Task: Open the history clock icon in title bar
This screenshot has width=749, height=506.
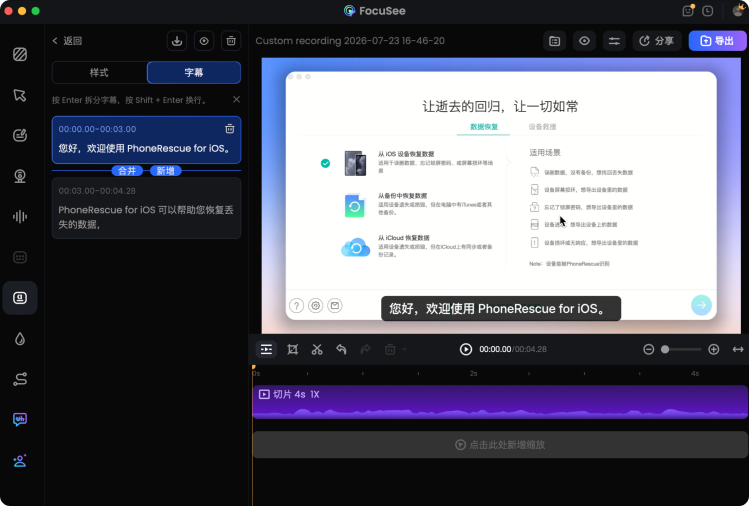Action: (707, 11)
